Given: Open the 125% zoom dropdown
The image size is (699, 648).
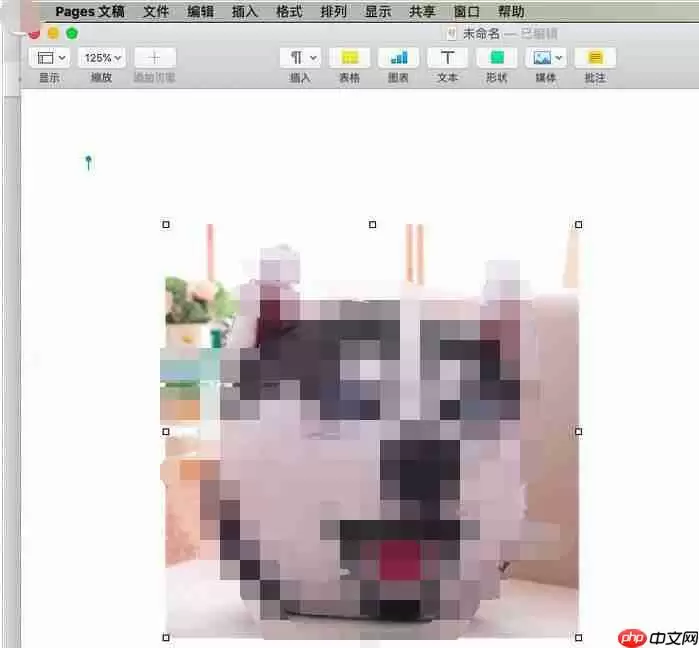Looking at the screenshot, I should (x=102, y=57).
